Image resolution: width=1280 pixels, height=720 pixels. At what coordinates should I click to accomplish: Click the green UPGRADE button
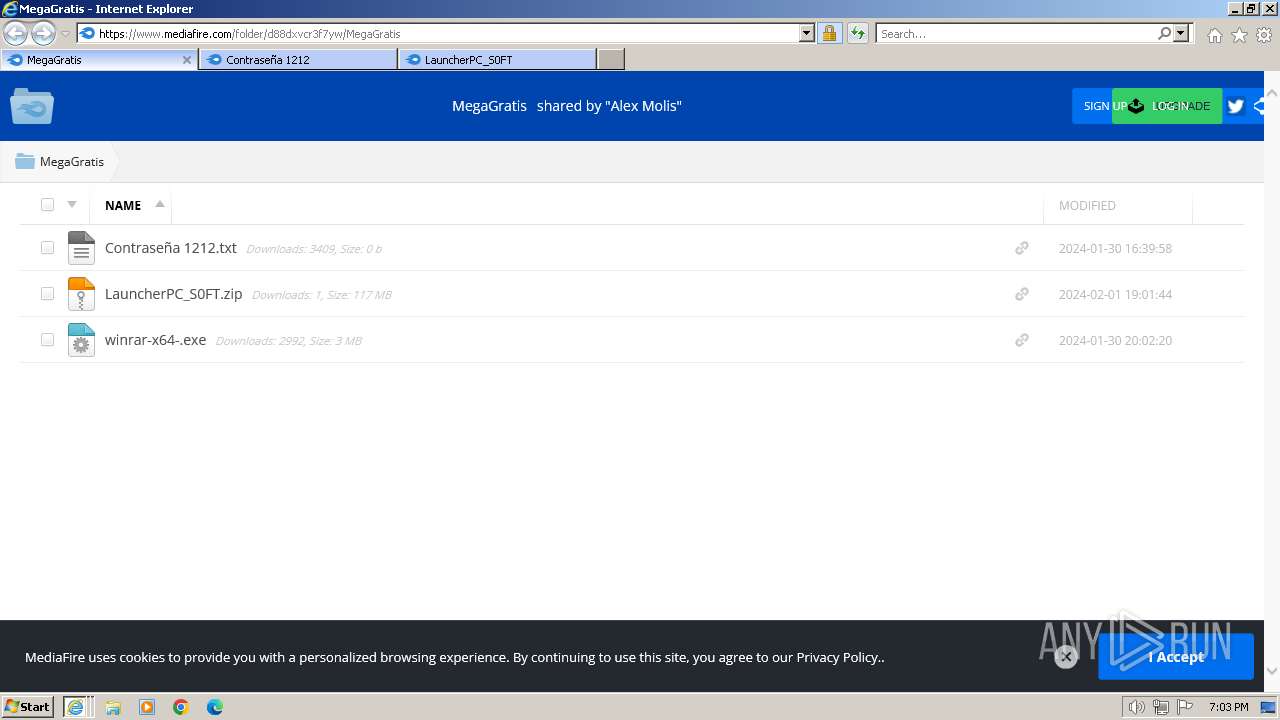click(1167, 106)
